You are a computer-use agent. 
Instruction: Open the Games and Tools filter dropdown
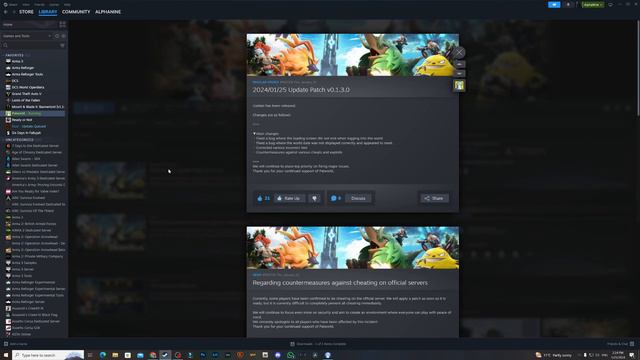click(x=27, y=36)
